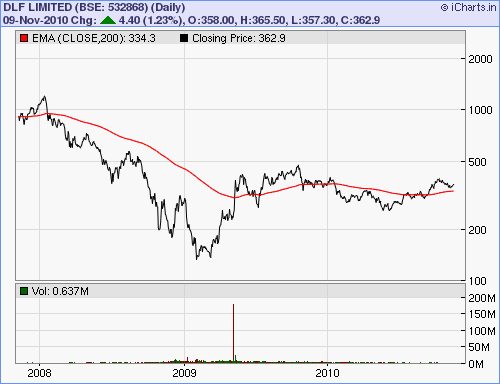Click the 'DLF LIMITED (BSE: 532868) (Daily)' title
Screen dimensions: 500x384
point(94,7)
